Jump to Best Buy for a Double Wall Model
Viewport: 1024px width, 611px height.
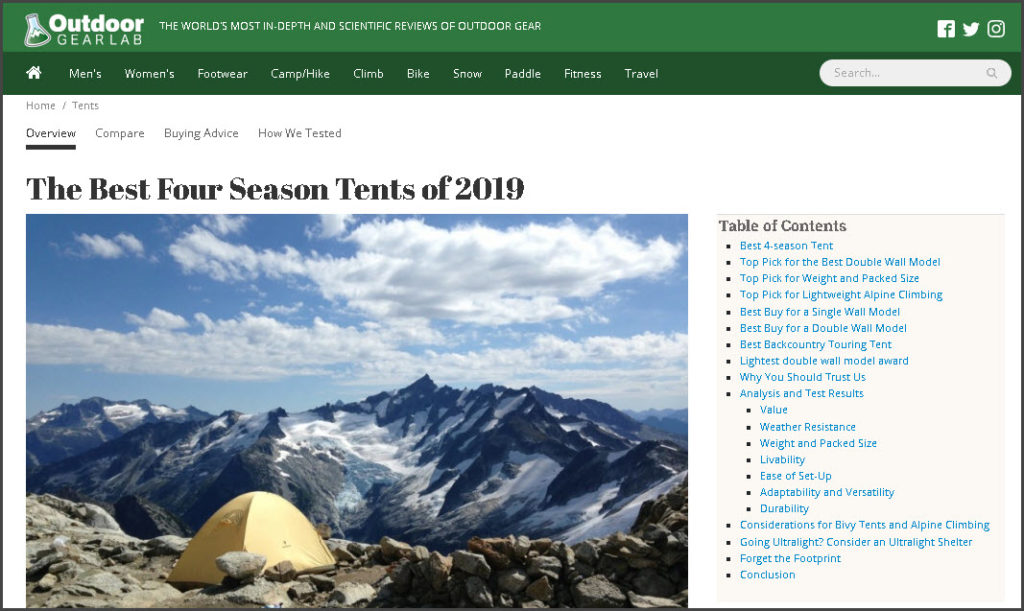823,328
